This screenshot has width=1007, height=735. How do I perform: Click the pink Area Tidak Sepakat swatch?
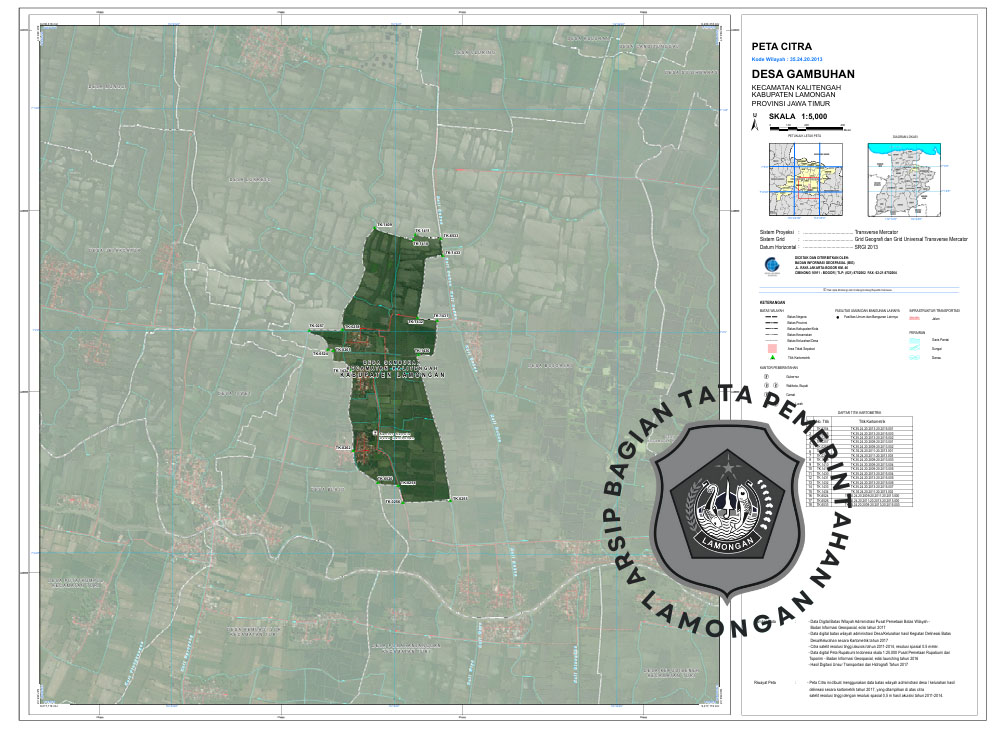[772, 347]
